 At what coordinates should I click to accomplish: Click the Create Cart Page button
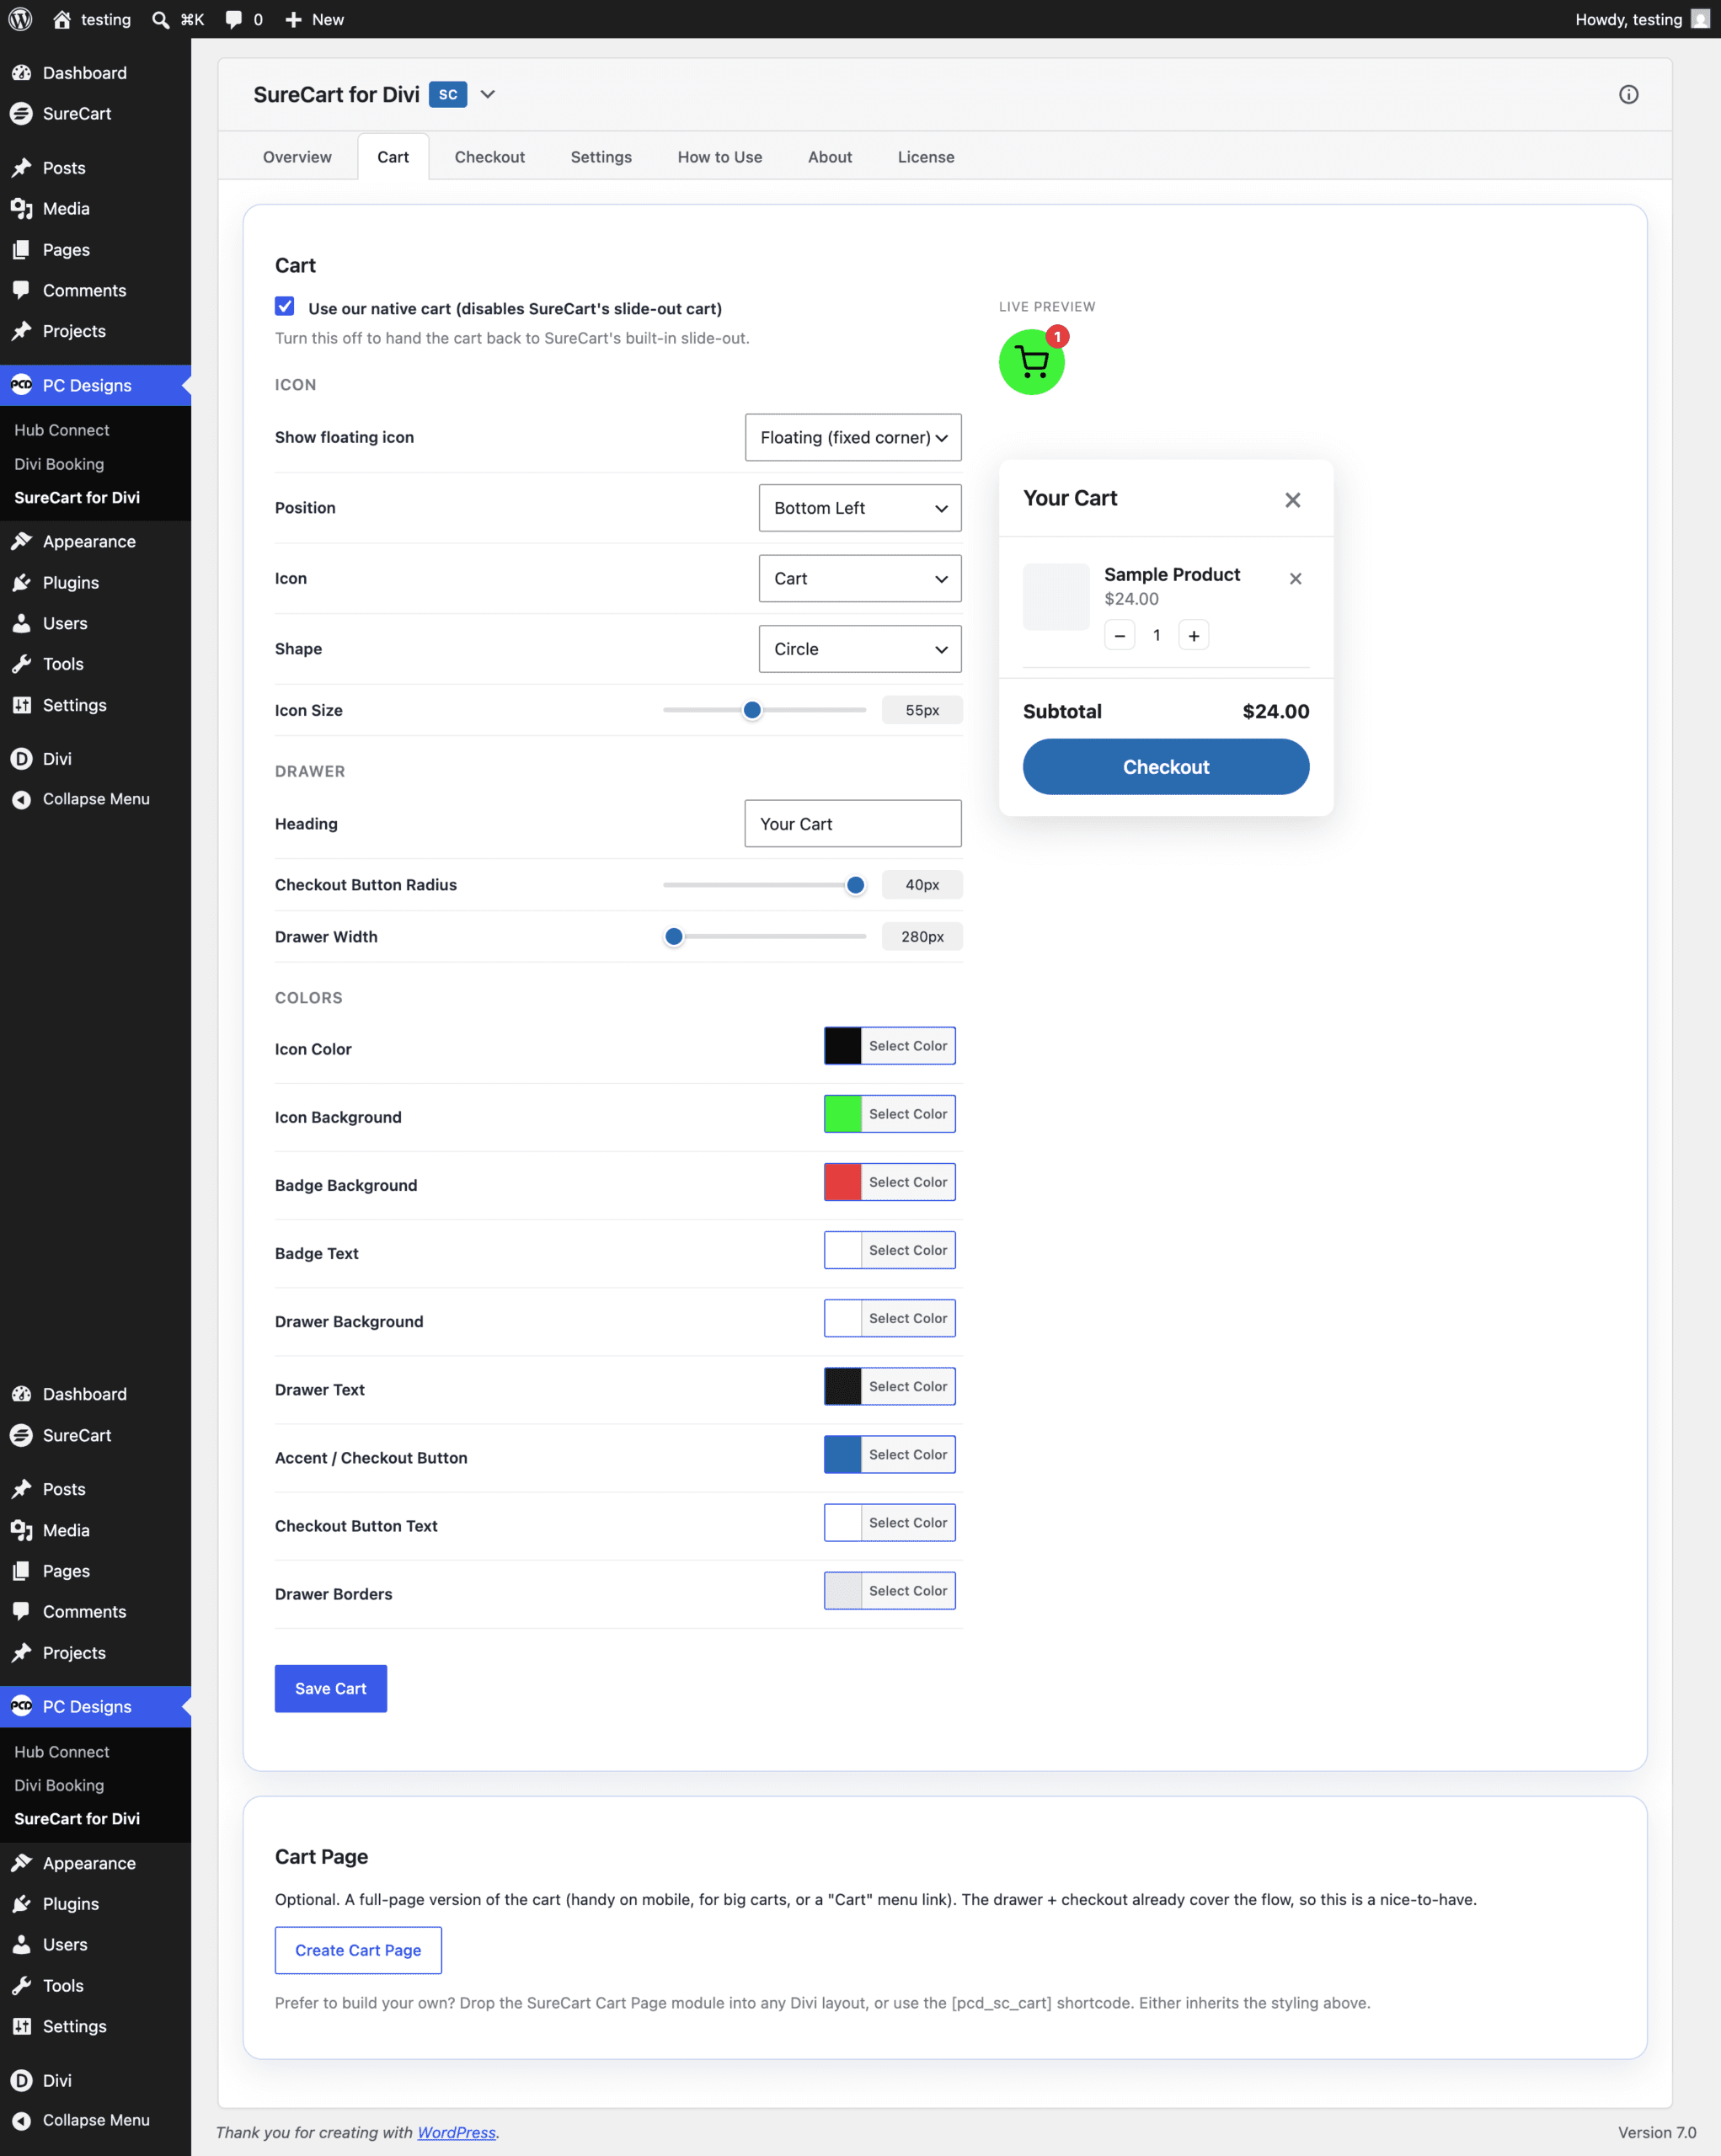click(x=358, y=1950)
